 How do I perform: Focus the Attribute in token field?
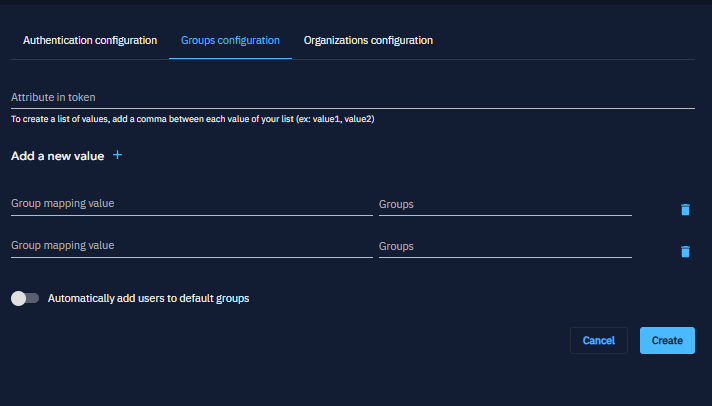(352, 97)
